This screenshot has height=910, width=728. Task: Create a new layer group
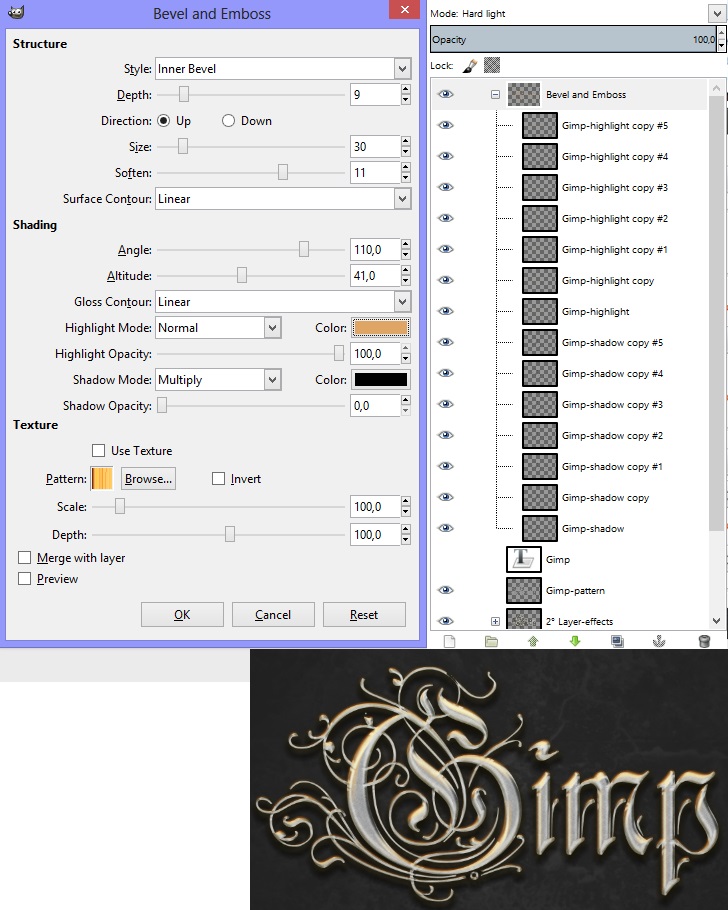pyautogui.click(x=491, y=641)
